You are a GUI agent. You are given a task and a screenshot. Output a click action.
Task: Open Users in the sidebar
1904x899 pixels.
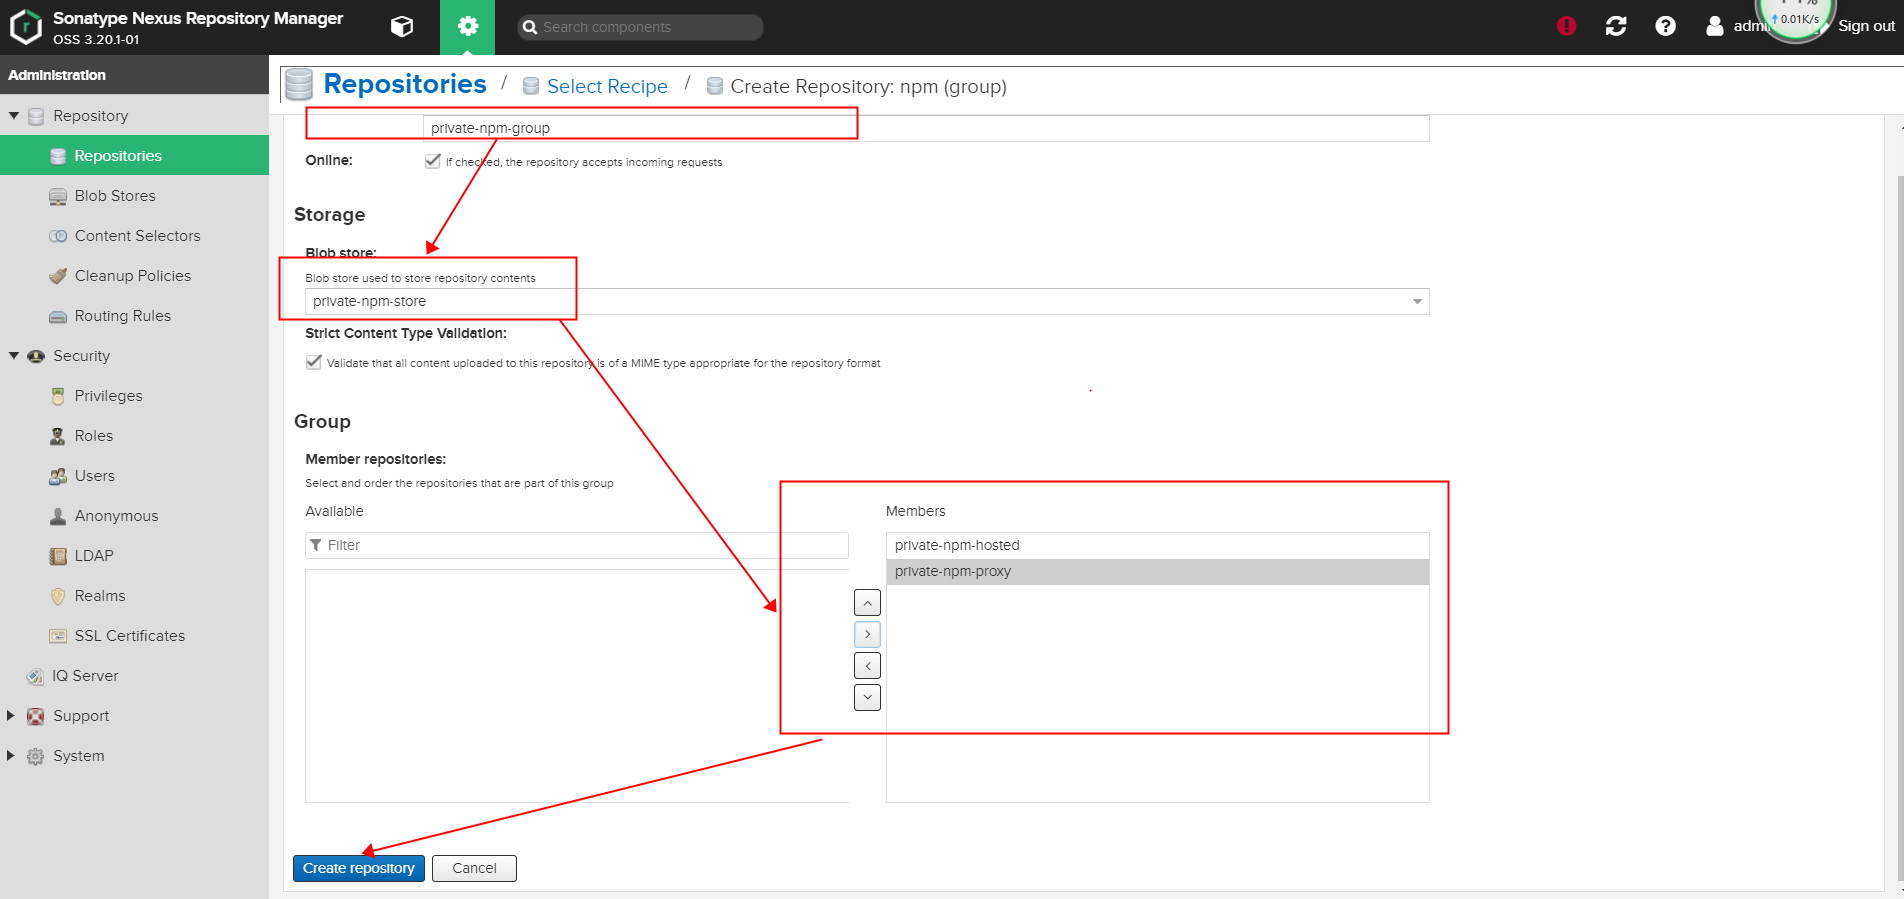coord(134,476)
